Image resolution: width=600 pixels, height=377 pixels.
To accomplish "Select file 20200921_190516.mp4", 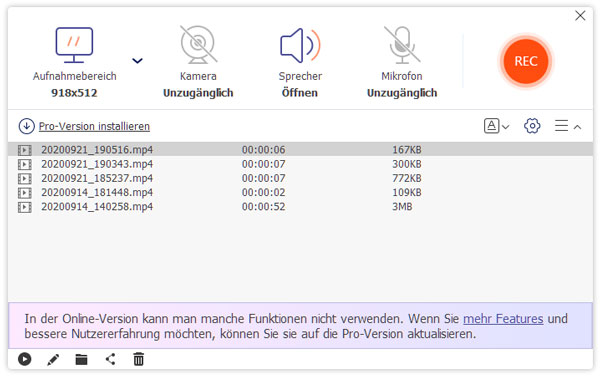I will click(x=300, y=149).
